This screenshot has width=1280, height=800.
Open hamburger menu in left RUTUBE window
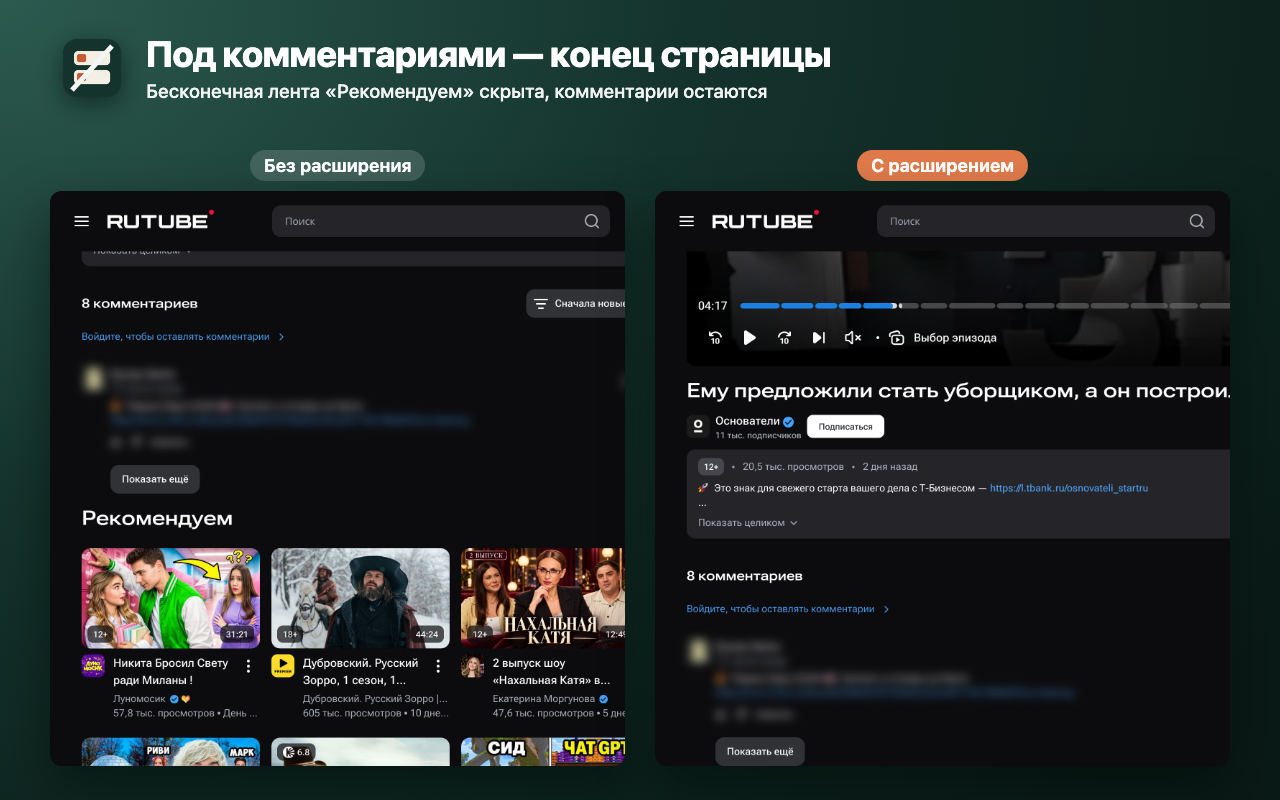coord(82,221)
